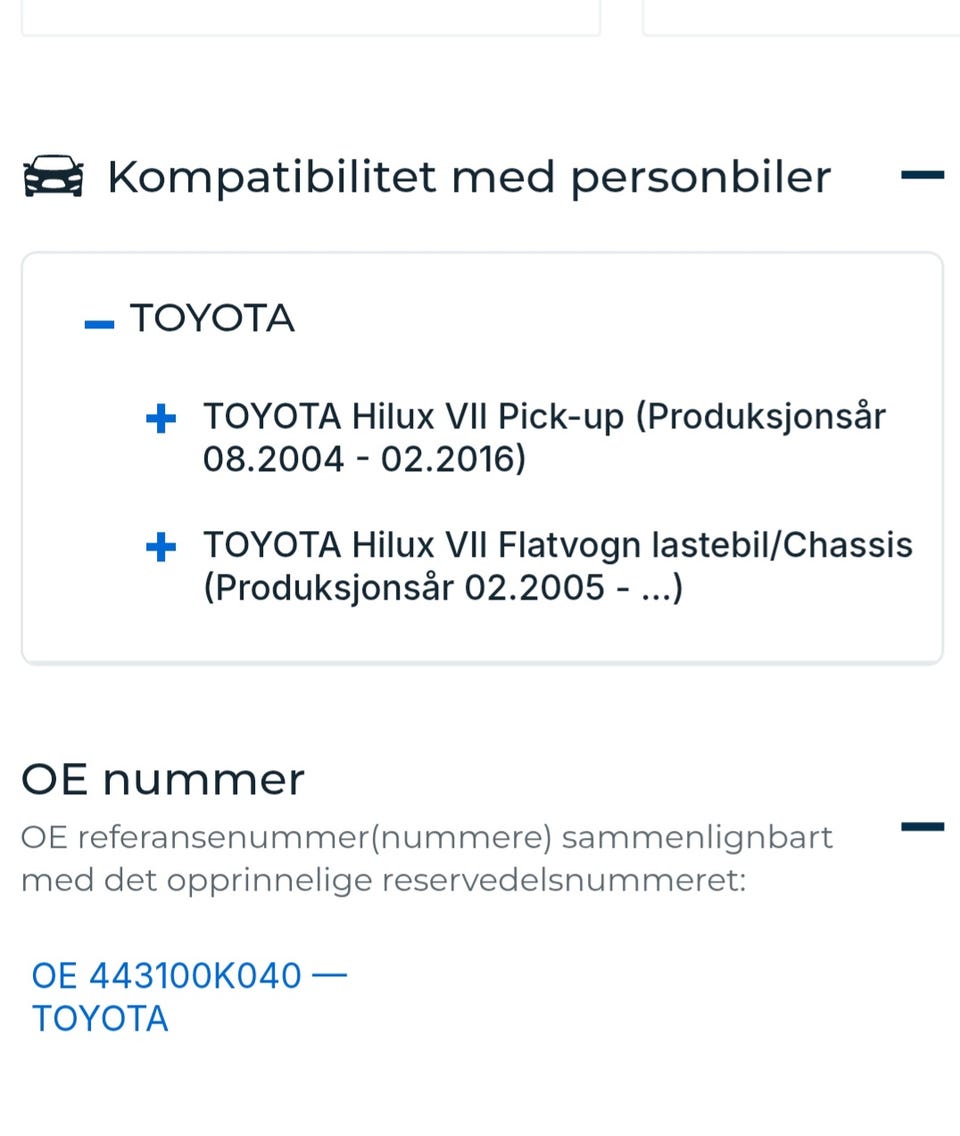Click the partially visible card at top left

(x=310, y=18)
